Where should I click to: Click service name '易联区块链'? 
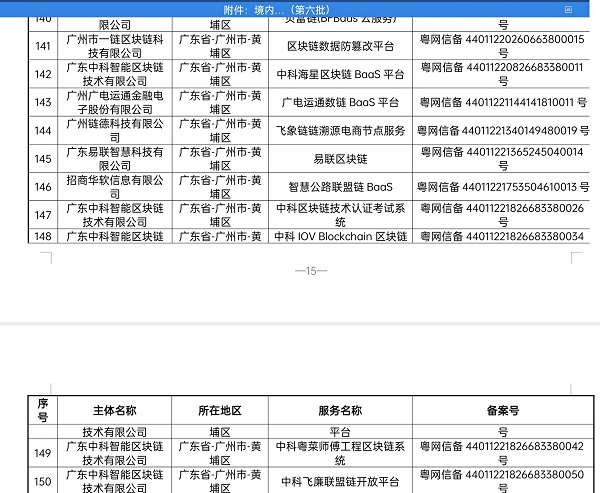[x=341, y=159]
